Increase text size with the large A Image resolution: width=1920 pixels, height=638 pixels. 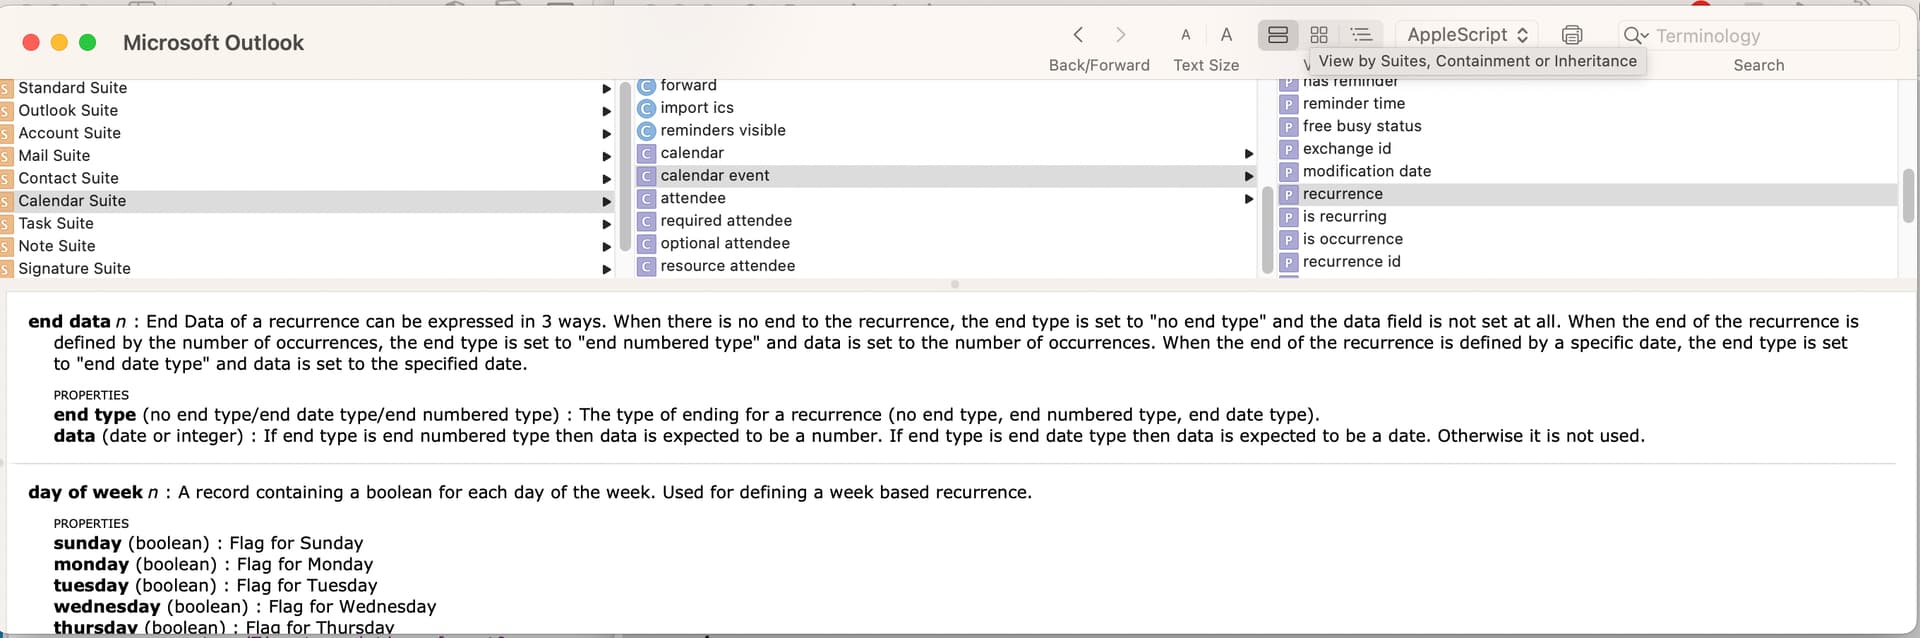pos(1226,35)
